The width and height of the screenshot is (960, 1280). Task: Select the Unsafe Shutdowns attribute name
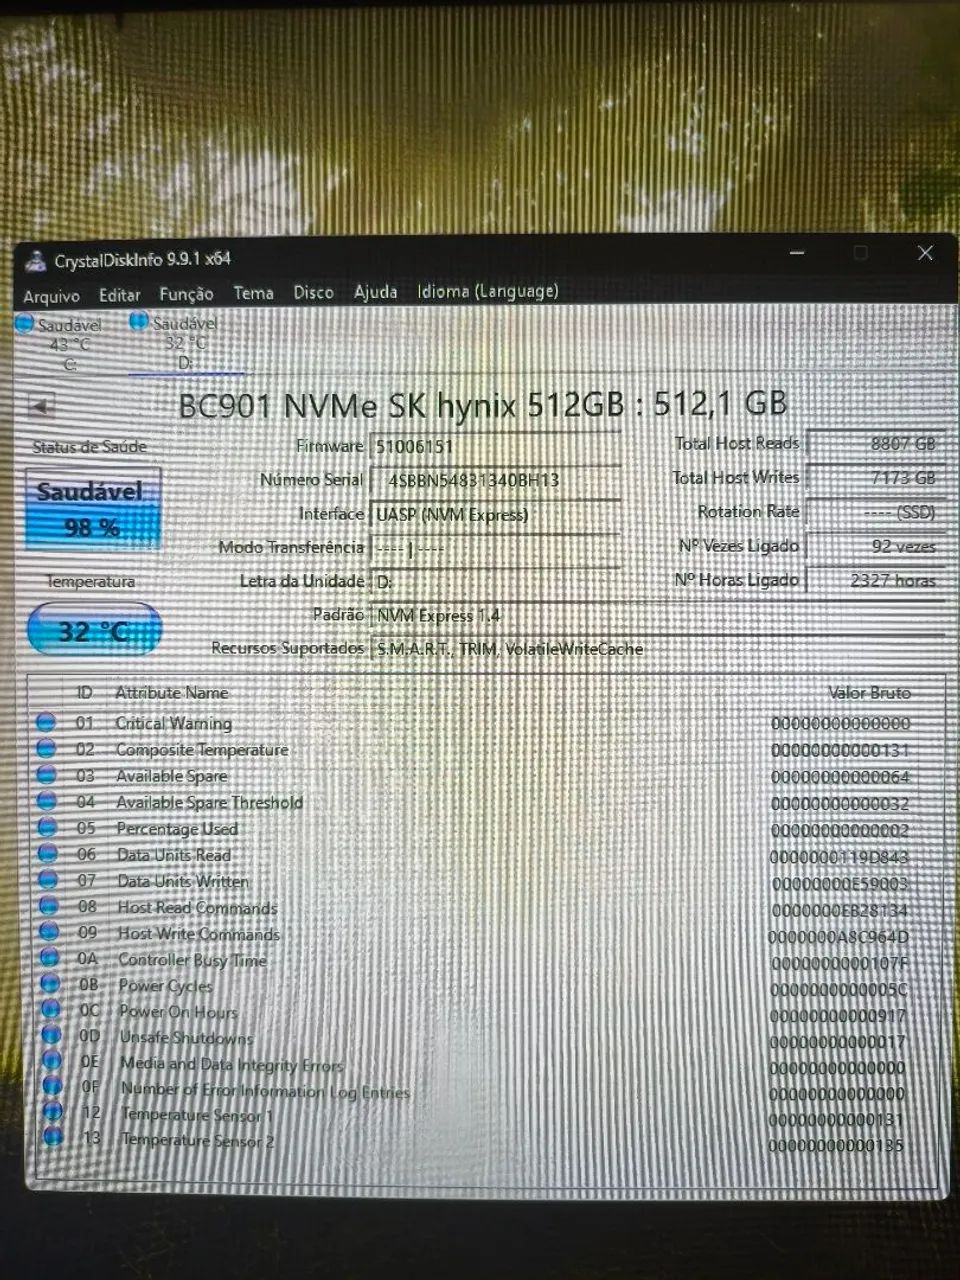187,1037
